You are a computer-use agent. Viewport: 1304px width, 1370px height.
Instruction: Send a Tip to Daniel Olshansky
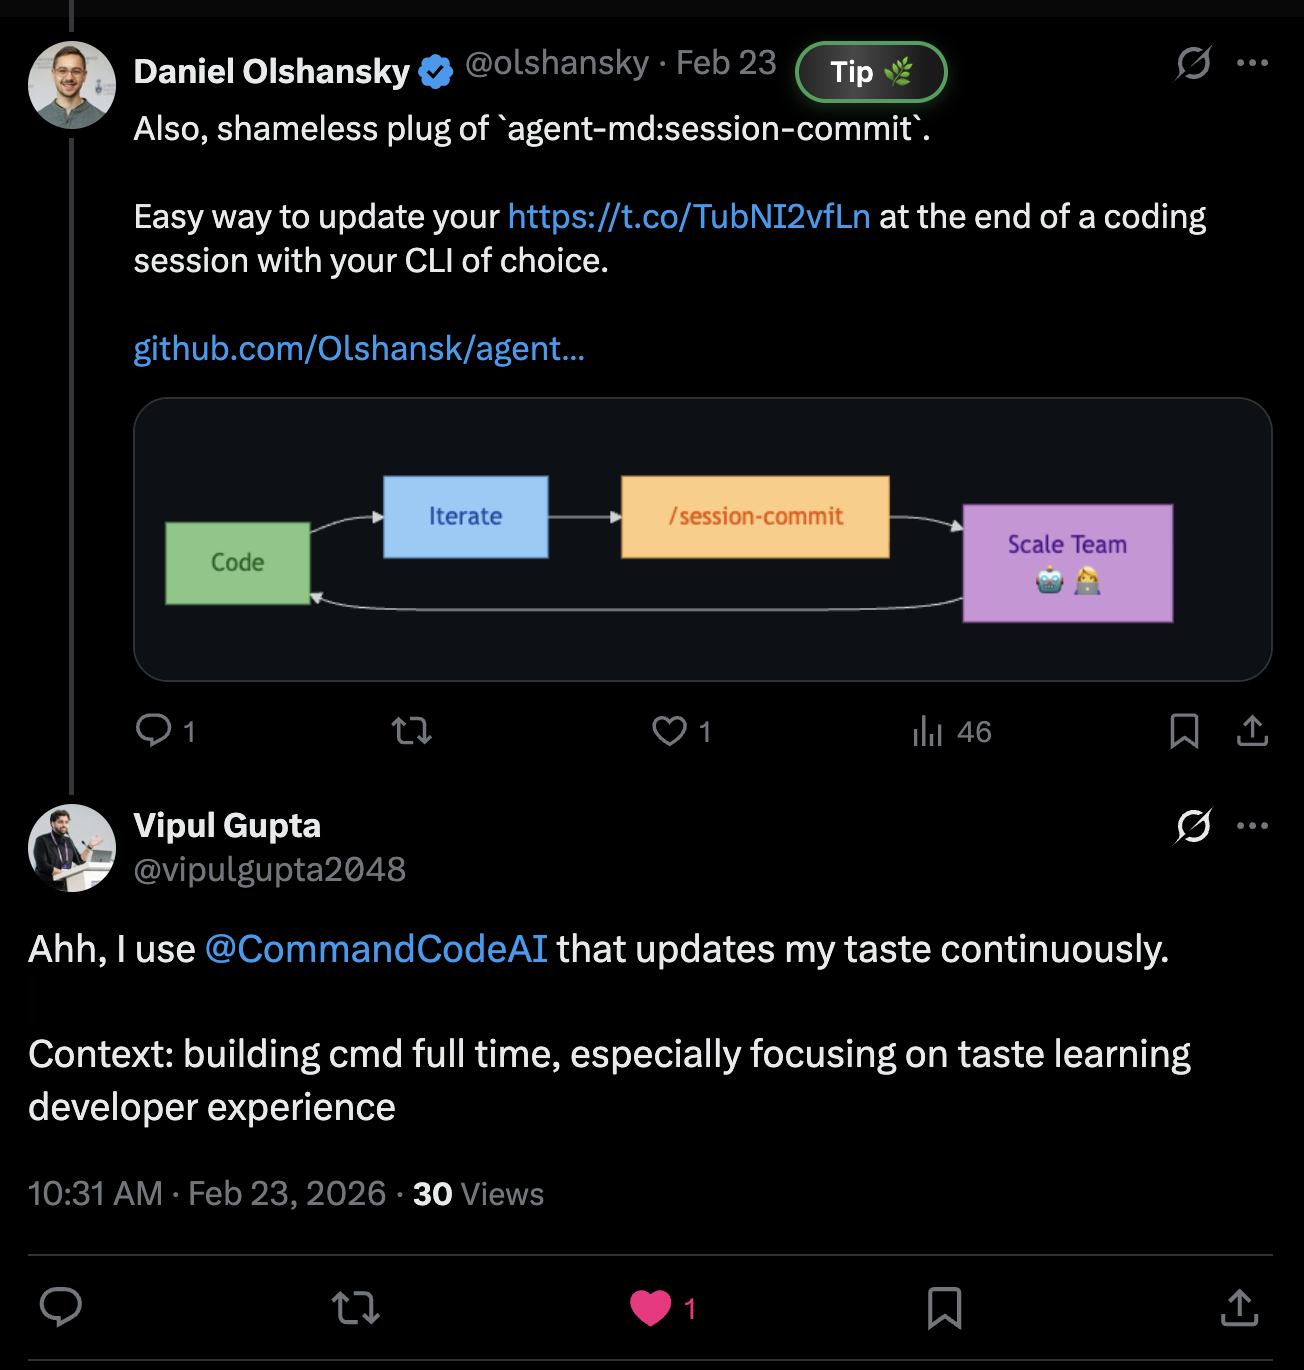pos(870,71)
